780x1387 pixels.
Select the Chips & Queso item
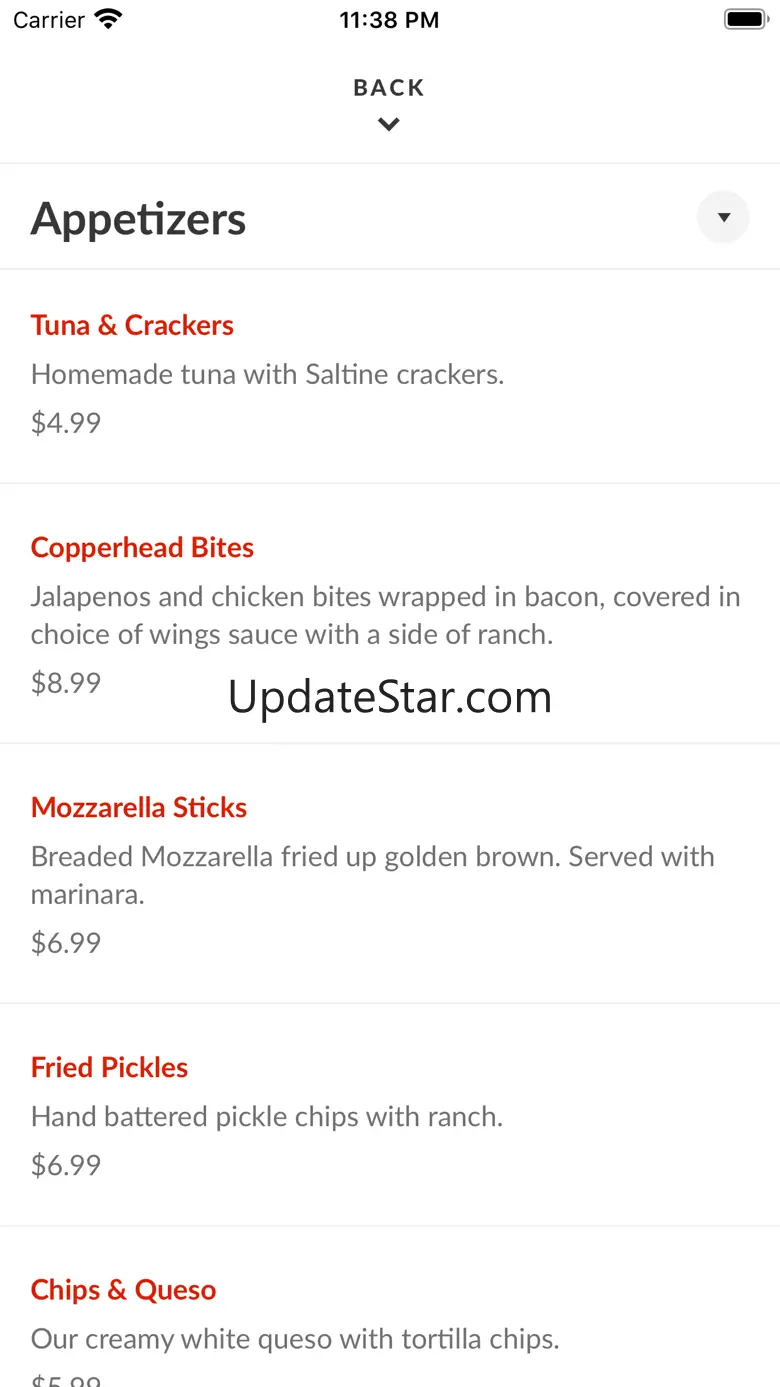123,1290
